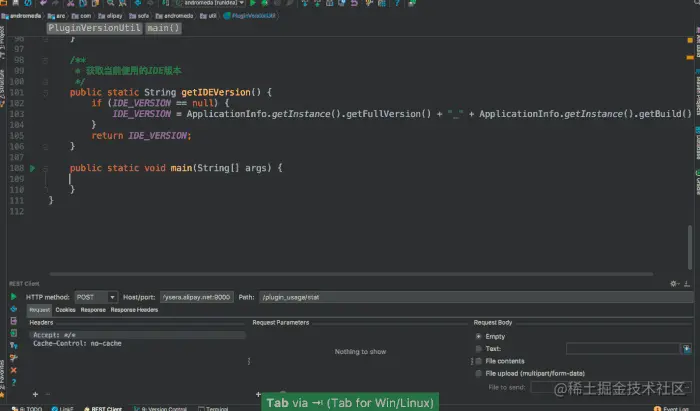Collapse the getIDEVersion method fold marker
The height and width of the screenshot is (411, 700).
pos(46,93)
